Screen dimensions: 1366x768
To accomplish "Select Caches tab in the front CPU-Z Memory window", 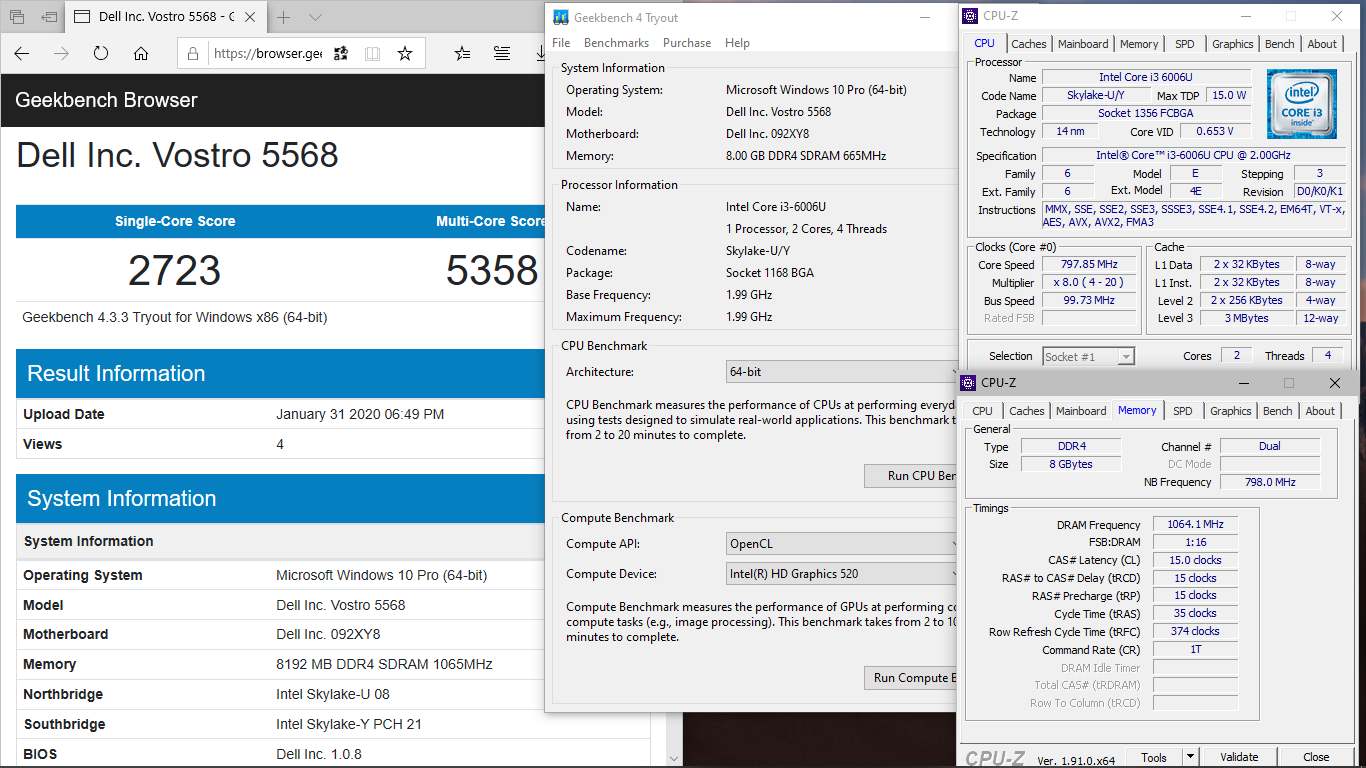I will [1026, 411].
